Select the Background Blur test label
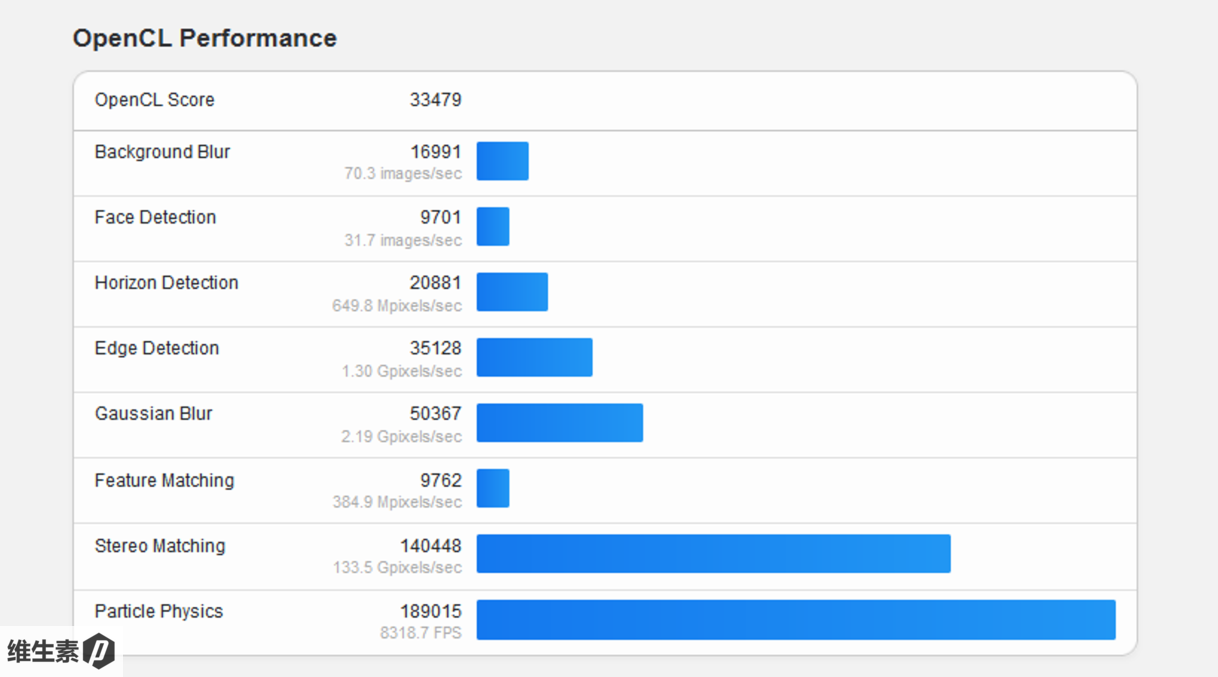The image size is (1218, 677). [162, 152]
